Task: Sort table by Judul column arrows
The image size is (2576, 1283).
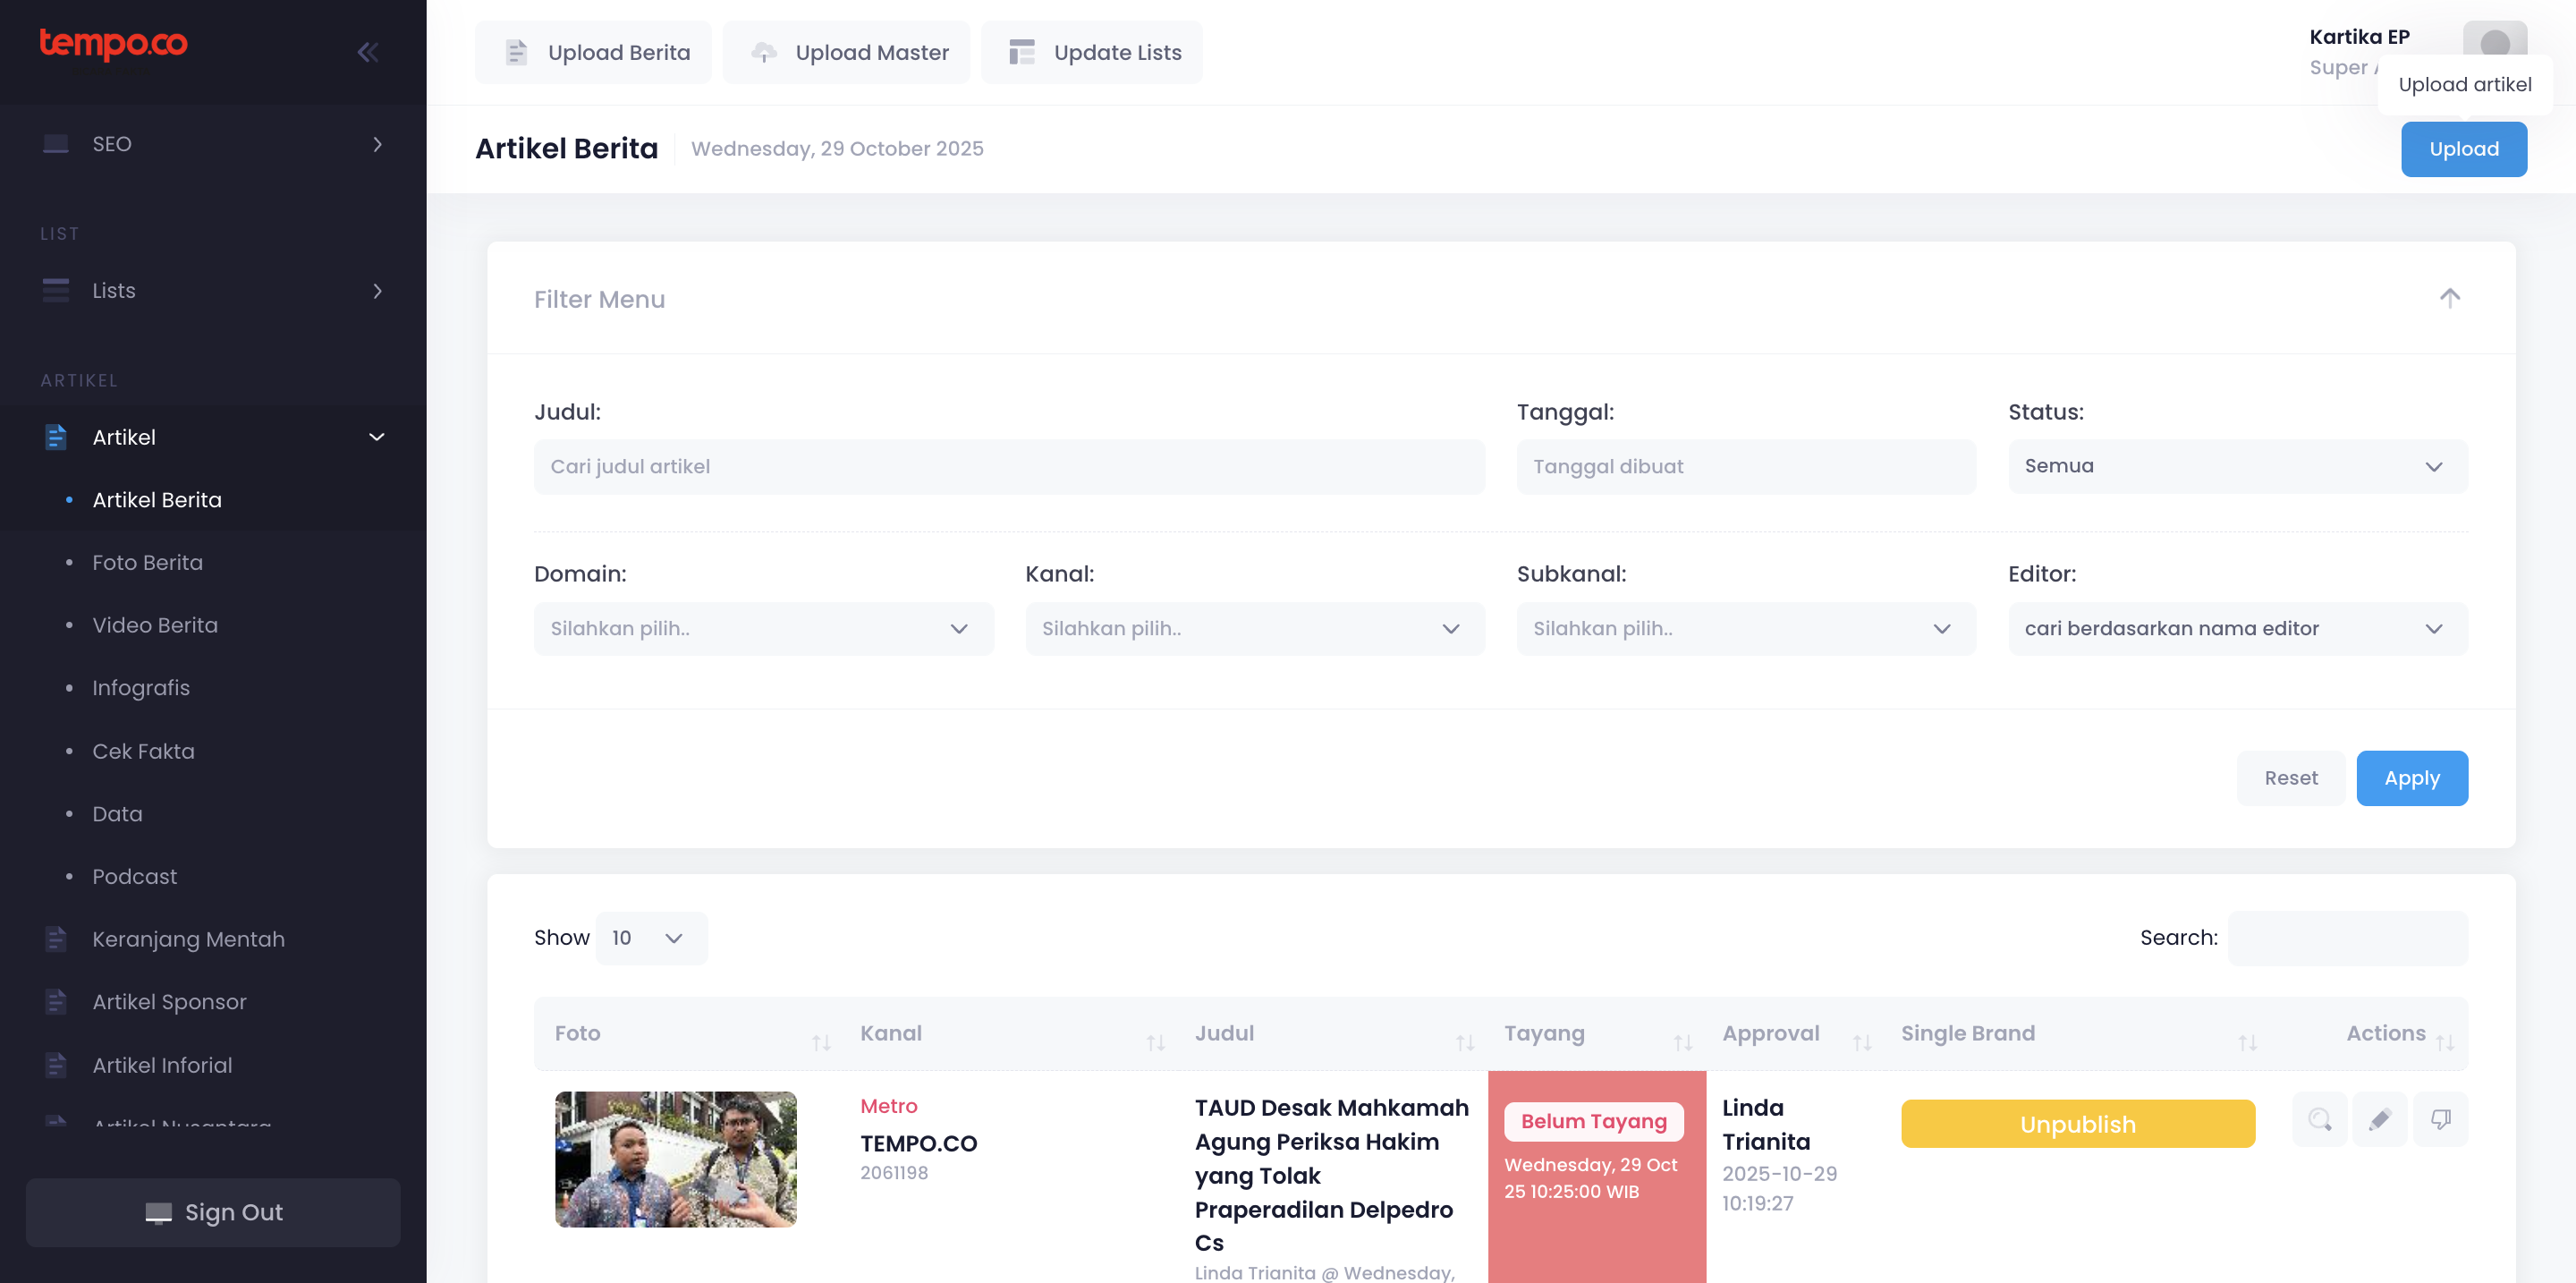Action: pos(1465,1043)
